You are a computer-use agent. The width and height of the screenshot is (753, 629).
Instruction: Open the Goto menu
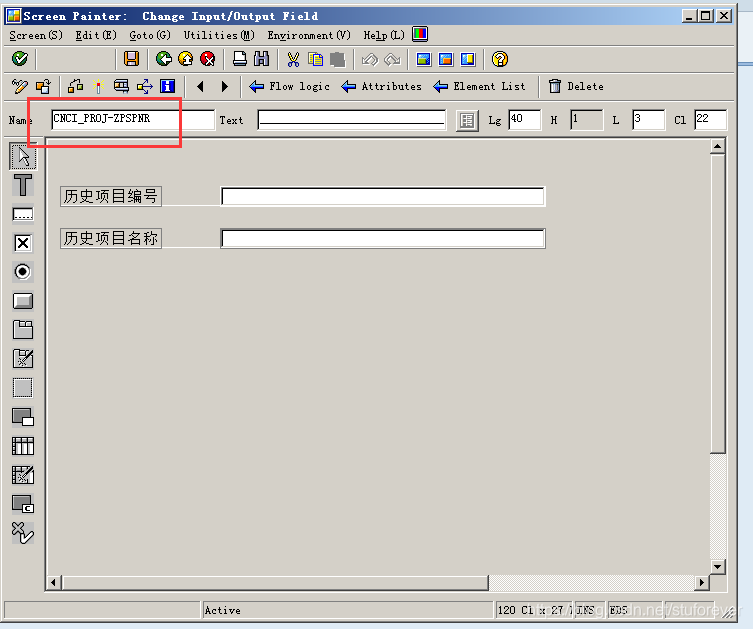pos(150,35)
